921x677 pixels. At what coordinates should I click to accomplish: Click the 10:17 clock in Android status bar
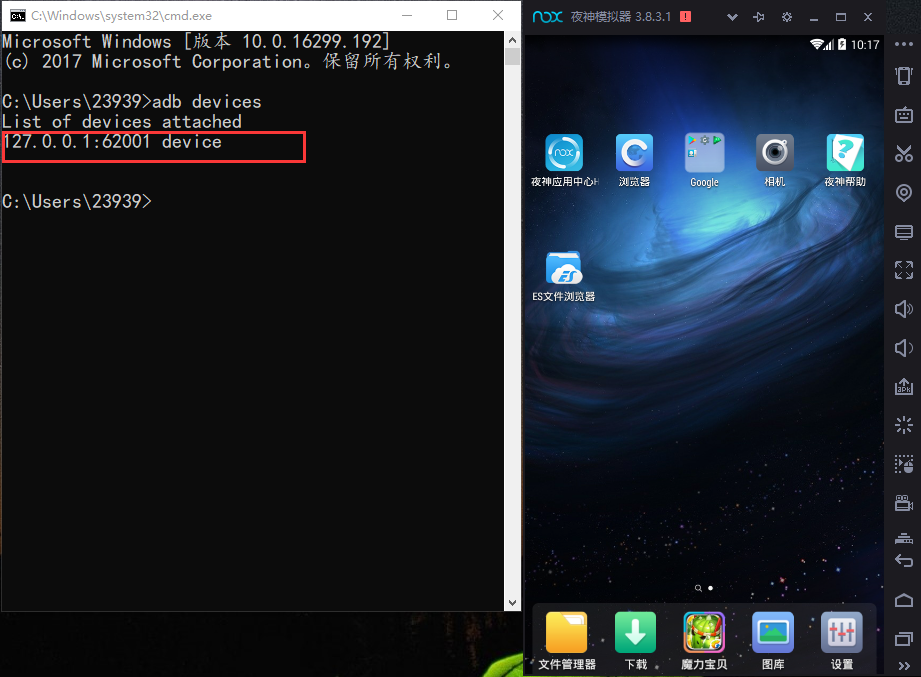click(x=865, y=45)
